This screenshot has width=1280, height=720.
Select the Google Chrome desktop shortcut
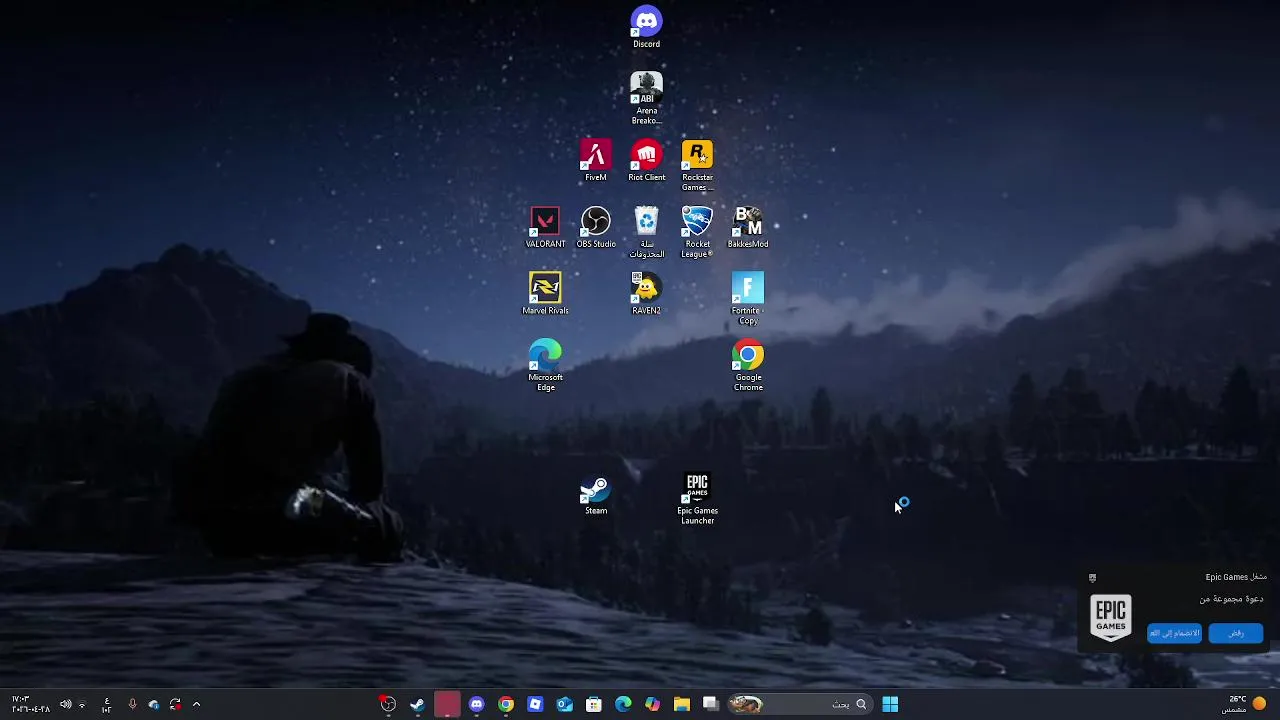[748, 365]
